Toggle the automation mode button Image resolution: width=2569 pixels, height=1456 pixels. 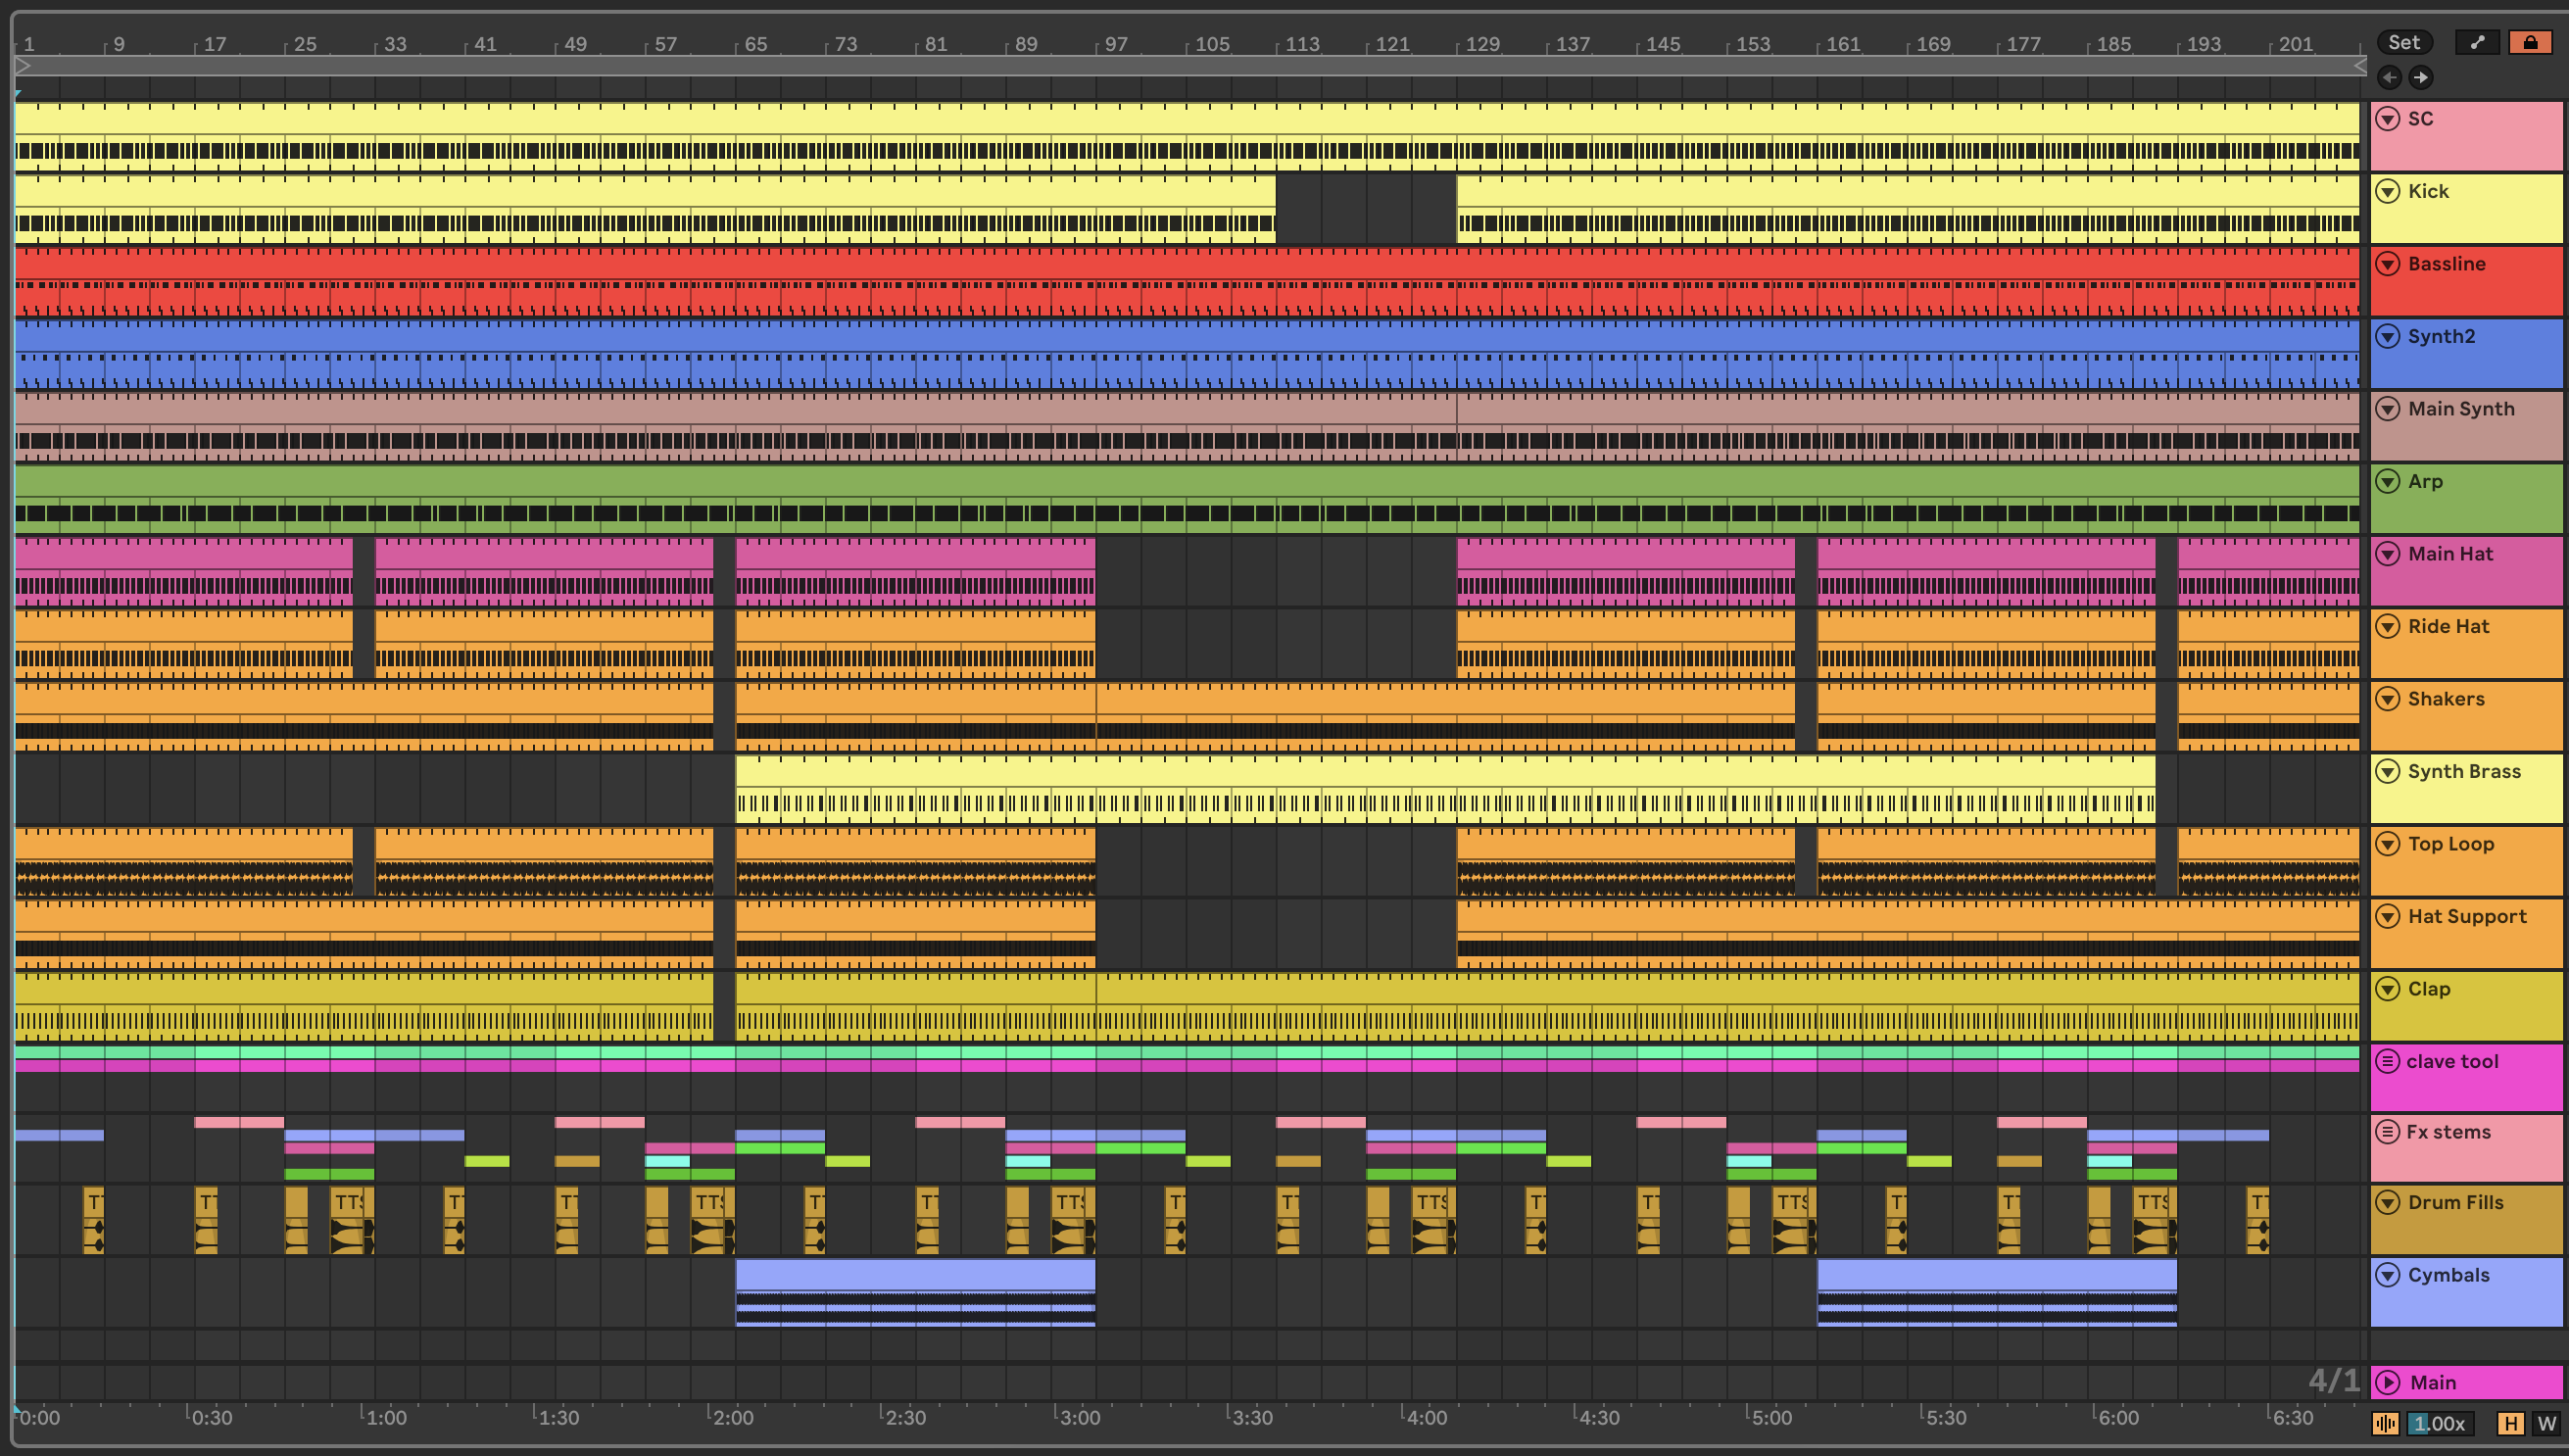(x=2476, y=42)
